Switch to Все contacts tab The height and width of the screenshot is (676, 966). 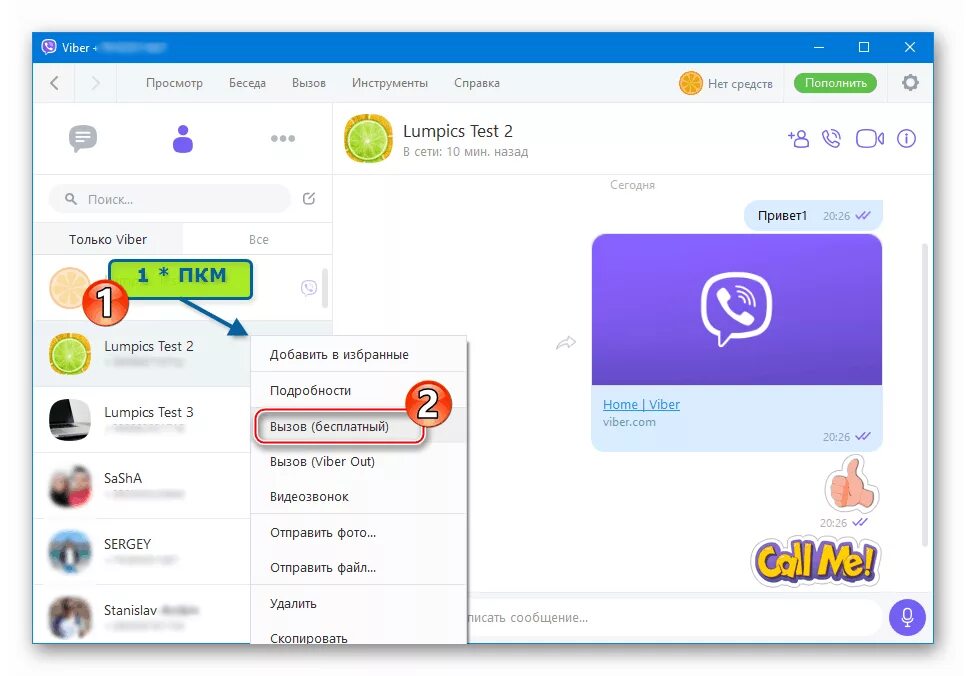coord(258,239)
